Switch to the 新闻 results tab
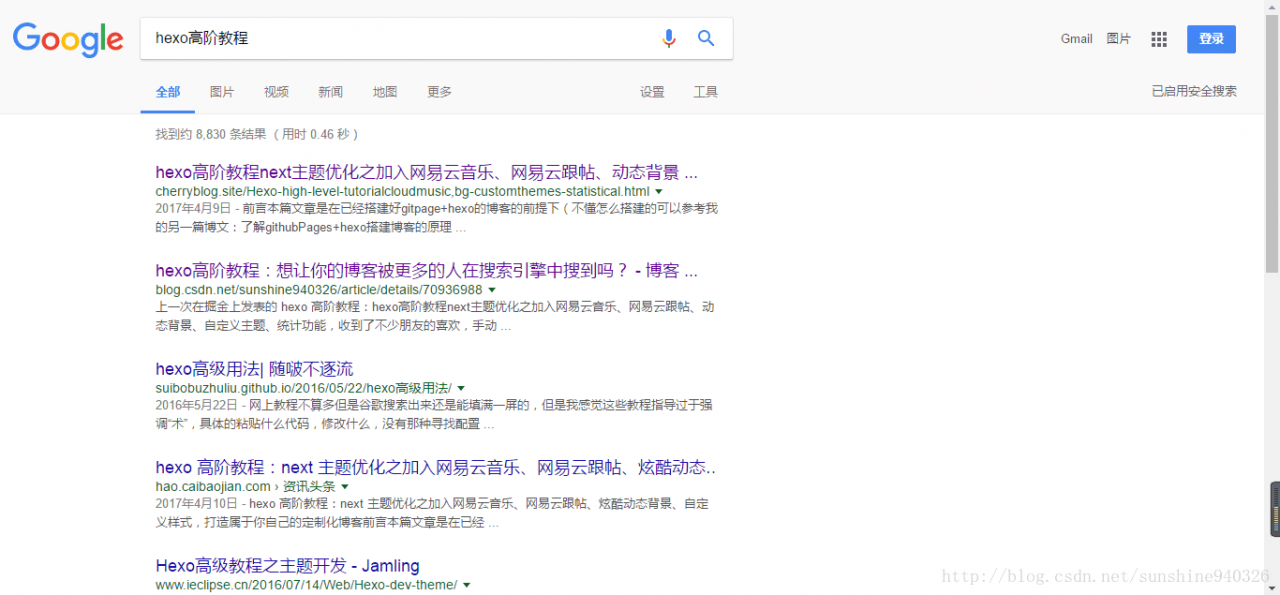 (x=331, y=92)
